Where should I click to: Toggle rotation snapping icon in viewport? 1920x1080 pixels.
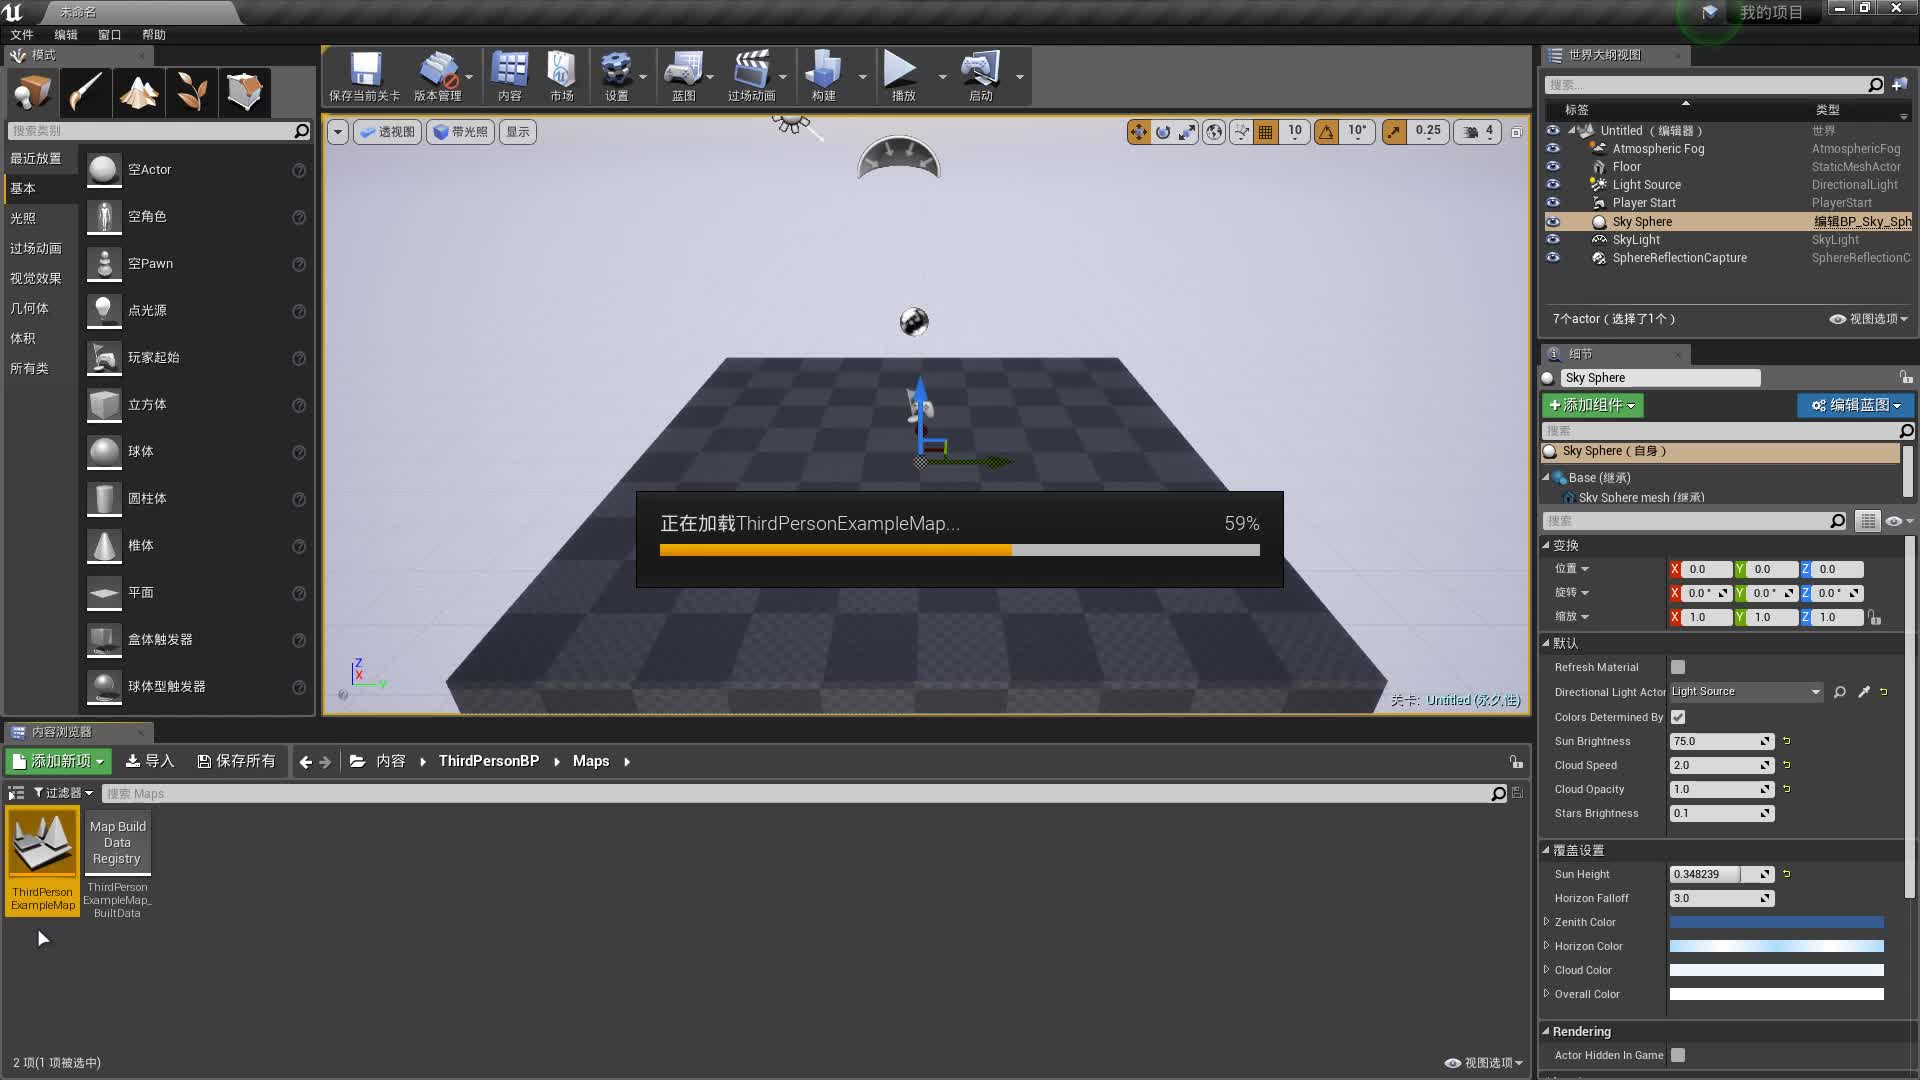tap(1327, 131)
